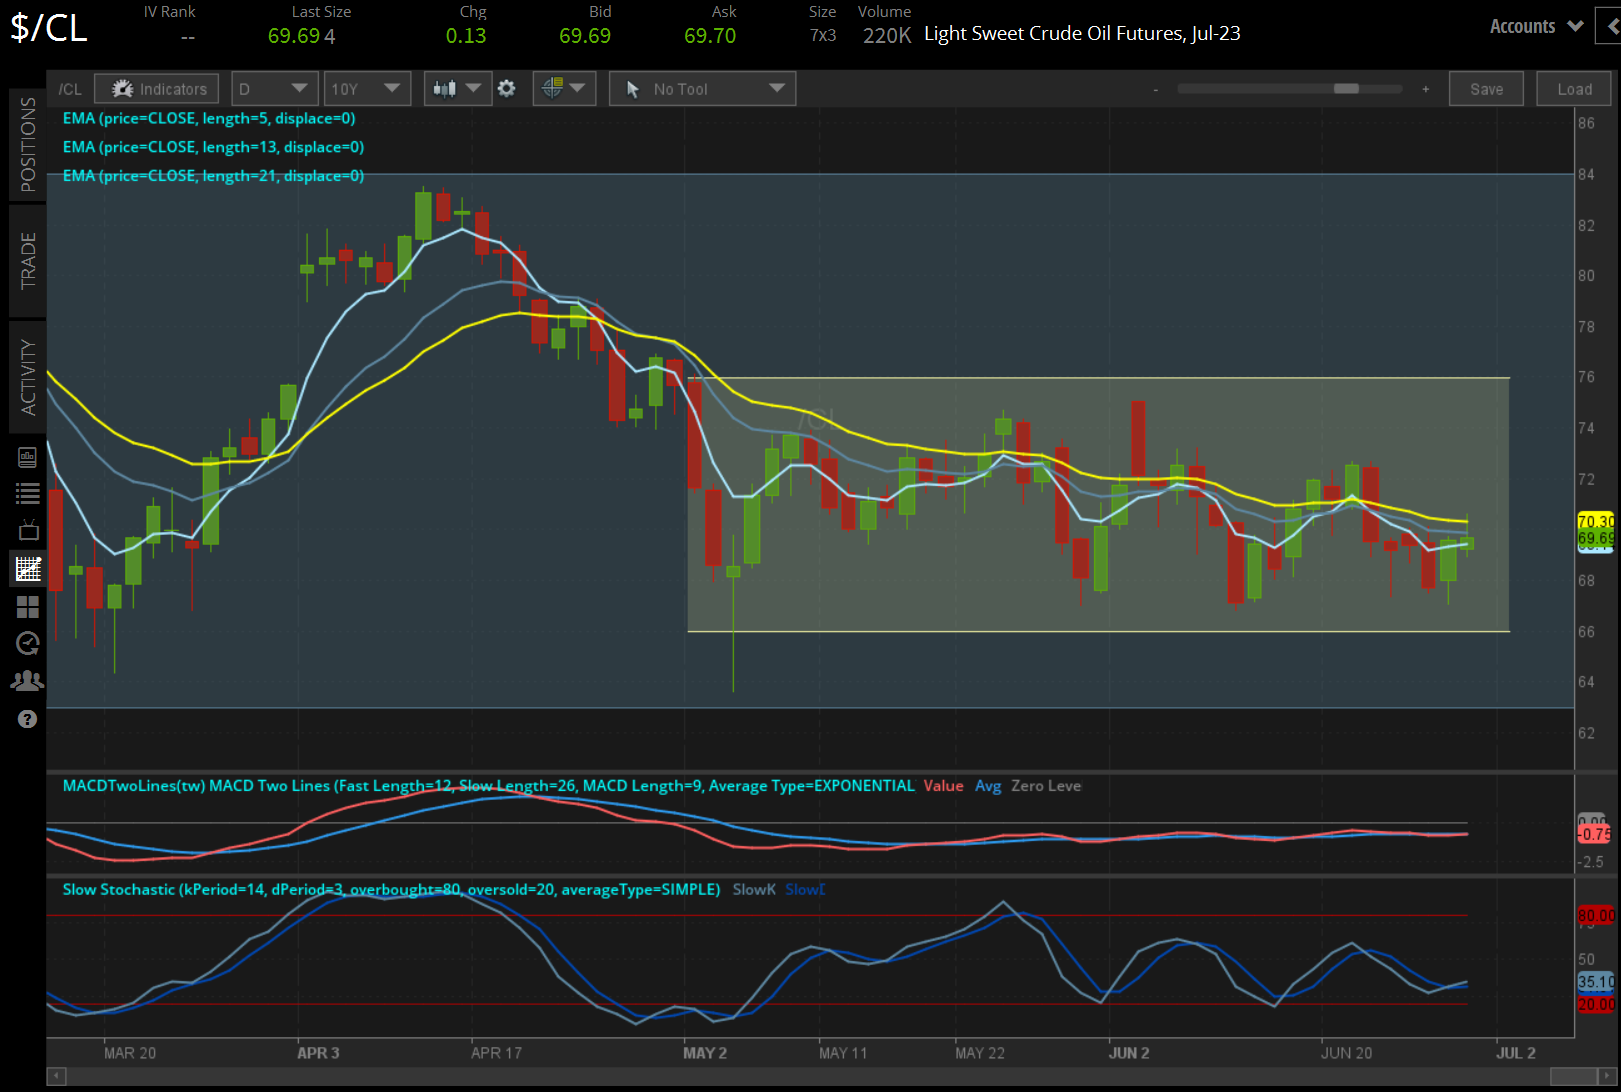Image resolution: width=1621 pixels, height=1092 pixels.
Task: Open the D timeframe dropdown
Action: [x=274, y=88]
